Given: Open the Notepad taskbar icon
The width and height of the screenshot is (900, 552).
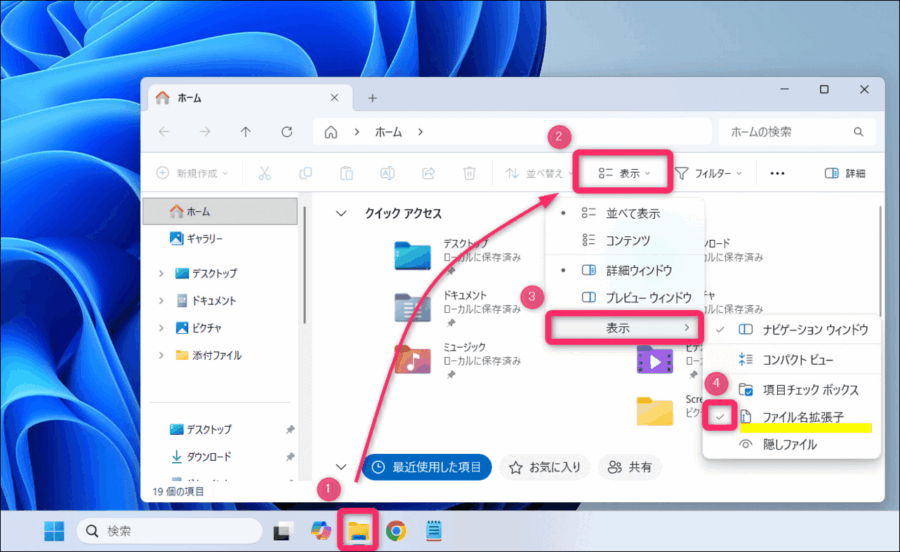Looking at the screenshot, I should tap(434, 531).
